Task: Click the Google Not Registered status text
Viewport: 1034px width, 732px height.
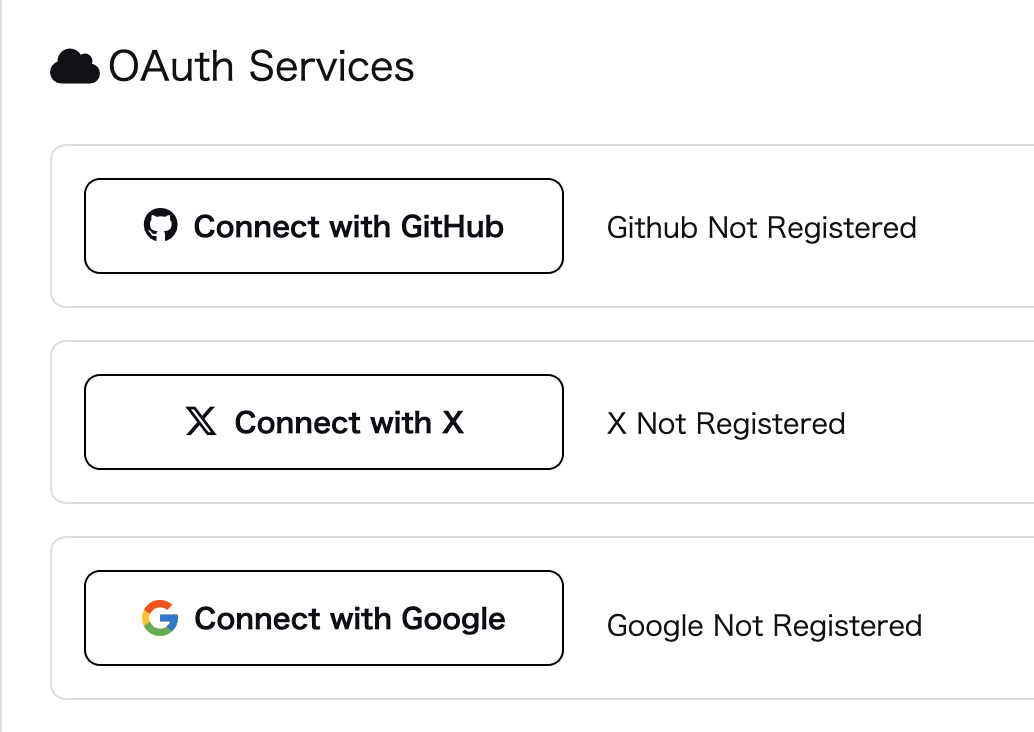Action: (764, 626)
